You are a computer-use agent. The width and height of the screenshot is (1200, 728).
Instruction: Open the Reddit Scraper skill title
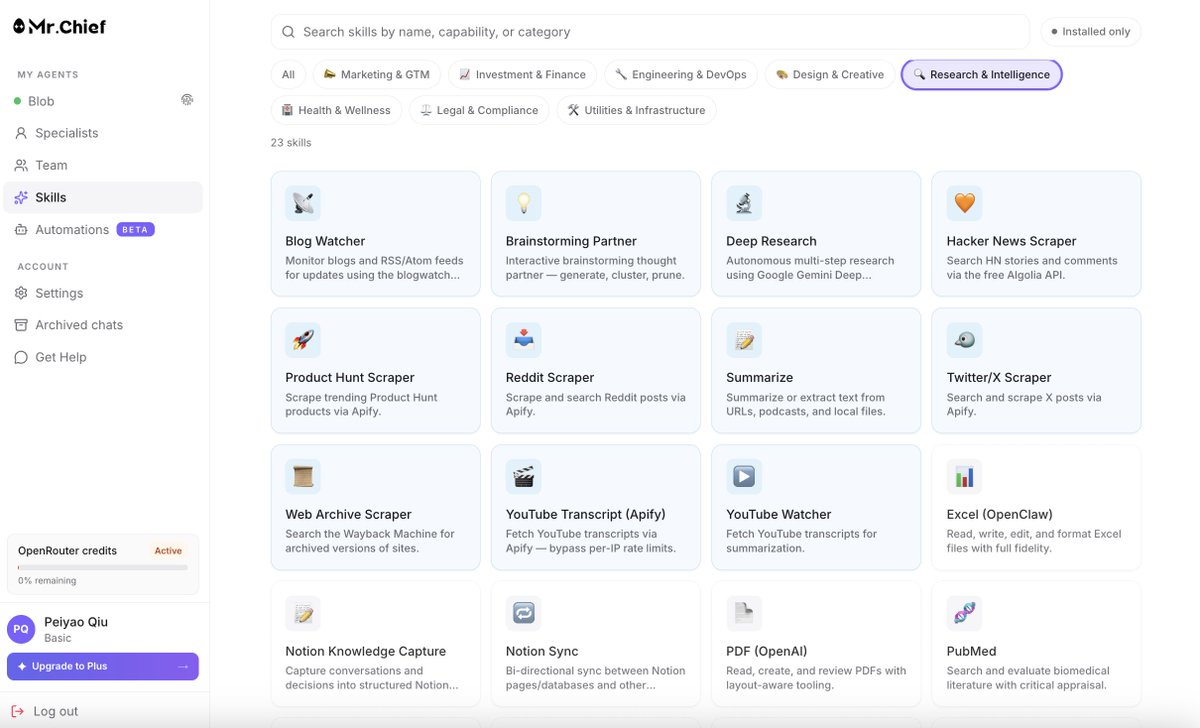coord(550,377)
